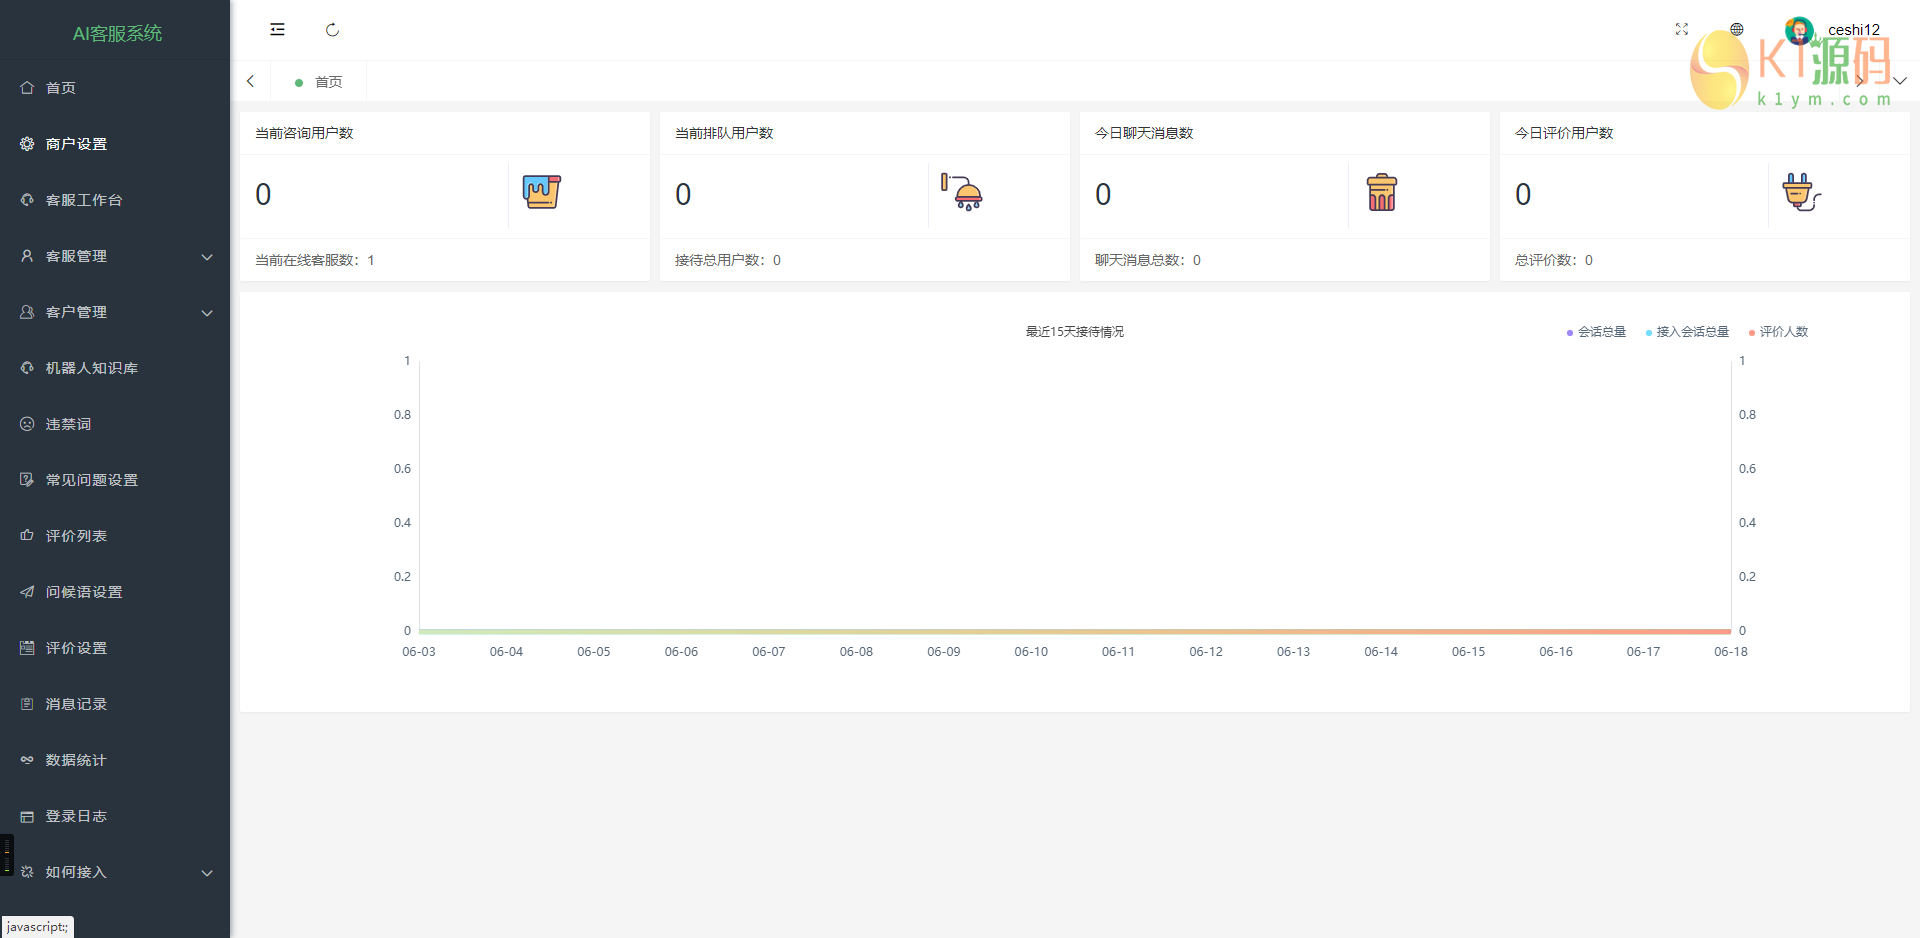
Task: Click the 接待总用户数：0 footer text
Action: point(728,260)
